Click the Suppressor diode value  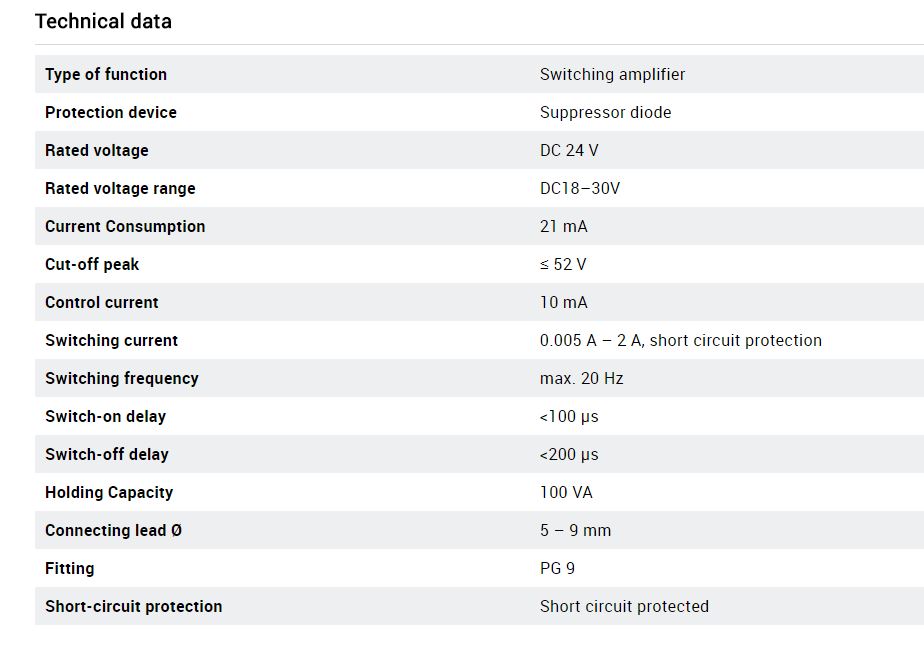(605, 113)
